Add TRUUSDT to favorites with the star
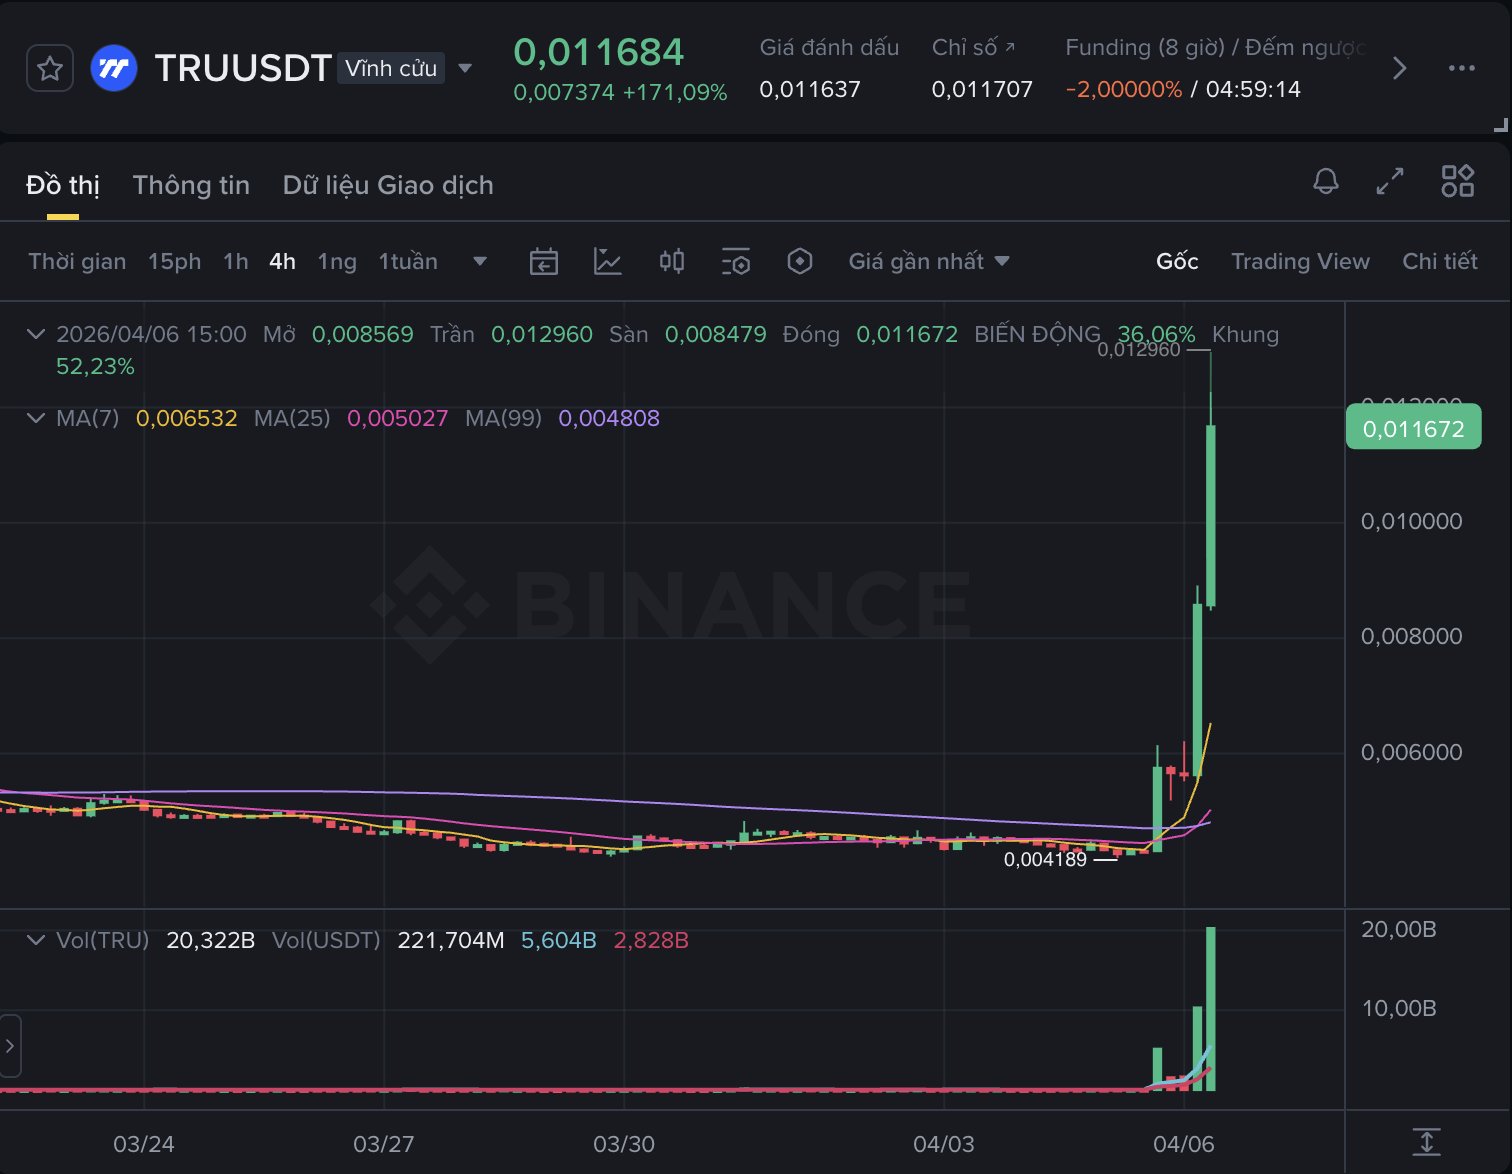 click(50, 69)
